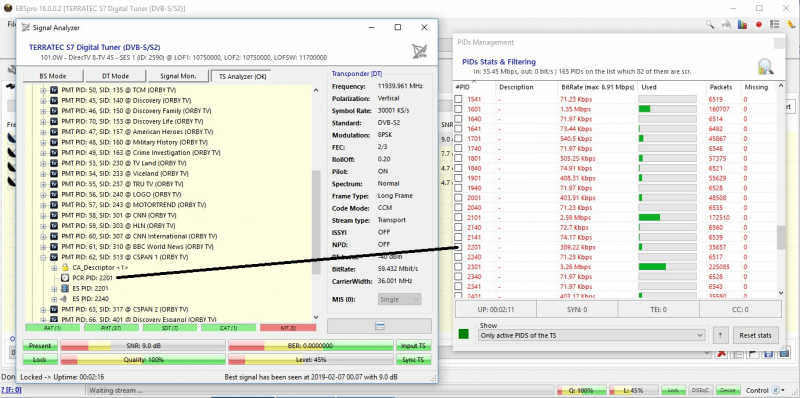The width and height of the screenshot is (800, 398).
Task: Switch to Signal Mon. tab
Action: point(178,76)
